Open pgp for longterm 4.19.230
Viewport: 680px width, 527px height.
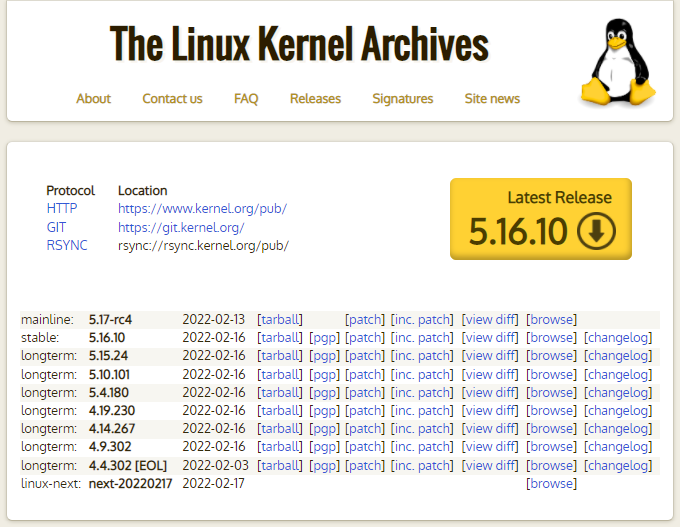324,410
